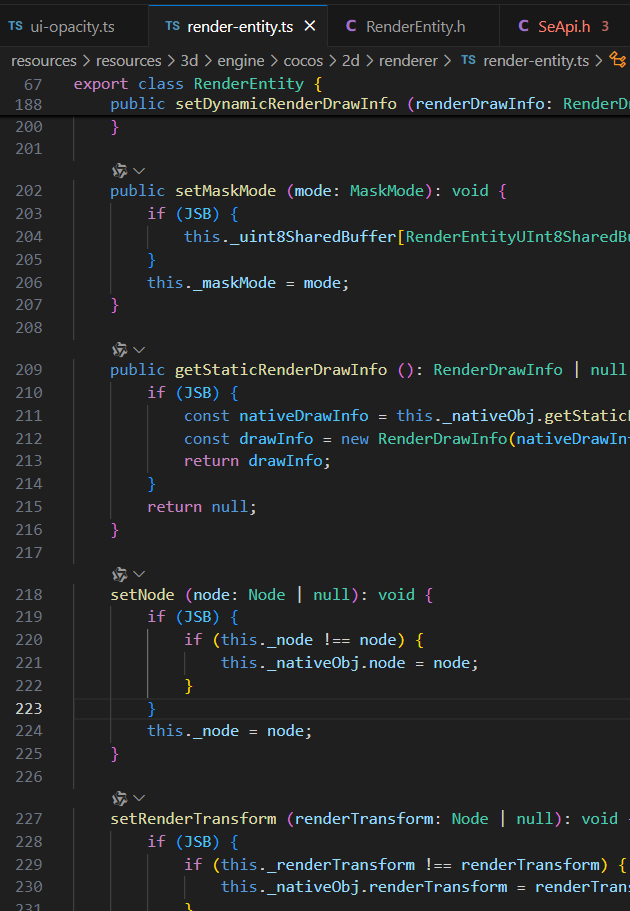This screenshot has height=911, width=630.
Task: Select the render-entity.ts editor tab
Action: [x=238, y=27]
